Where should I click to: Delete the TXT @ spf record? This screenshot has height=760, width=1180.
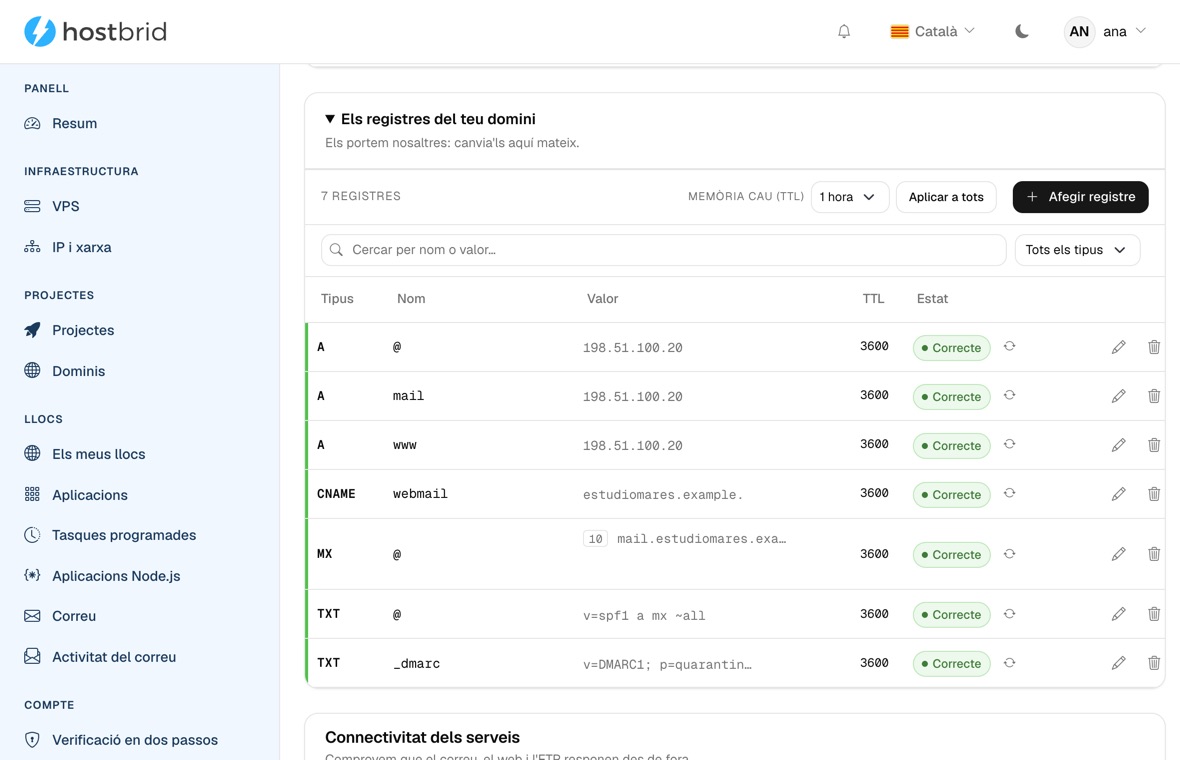point(1154,614)
